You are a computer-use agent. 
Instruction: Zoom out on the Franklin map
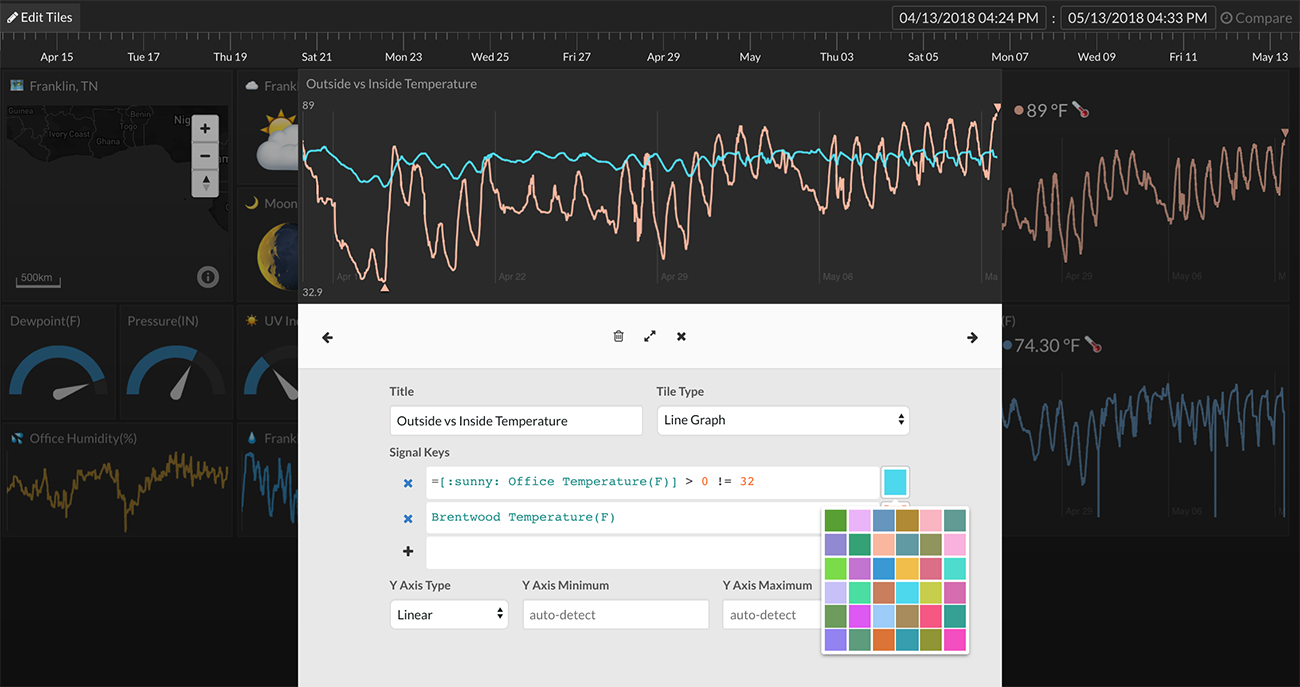pos(205,156)
